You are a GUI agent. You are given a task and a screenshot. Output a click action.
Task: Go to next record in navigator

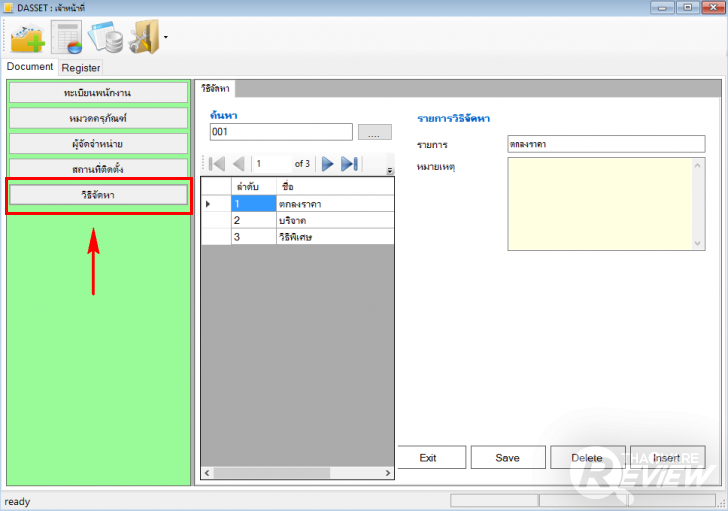pos(327,164)
